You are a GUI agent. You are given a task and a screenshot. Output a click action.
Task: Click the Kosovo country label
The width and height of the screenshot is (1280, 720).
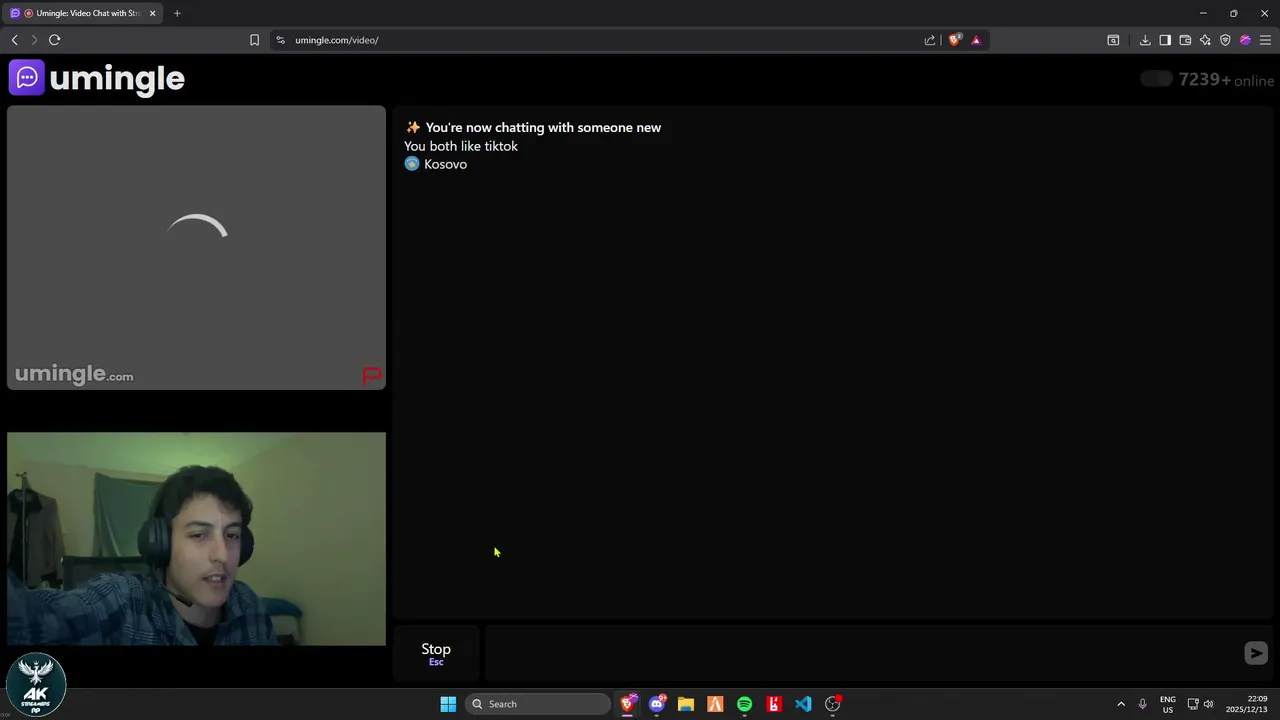point(445,164)
